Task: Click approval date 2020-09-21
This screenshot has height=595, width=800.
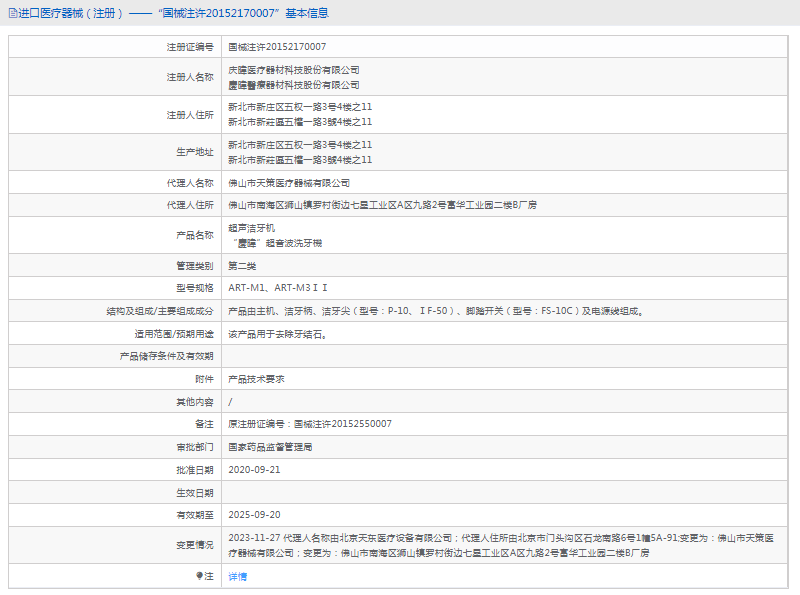Action: [254, 469]
